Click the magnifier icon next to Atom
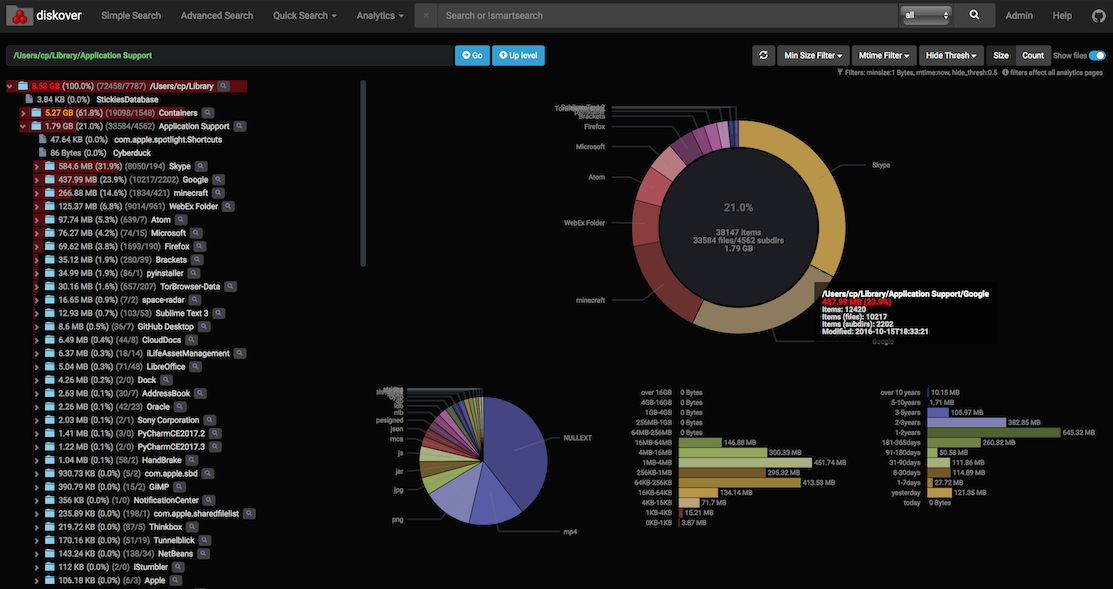This screenshot has width=1113, height=589. [181, 220]
